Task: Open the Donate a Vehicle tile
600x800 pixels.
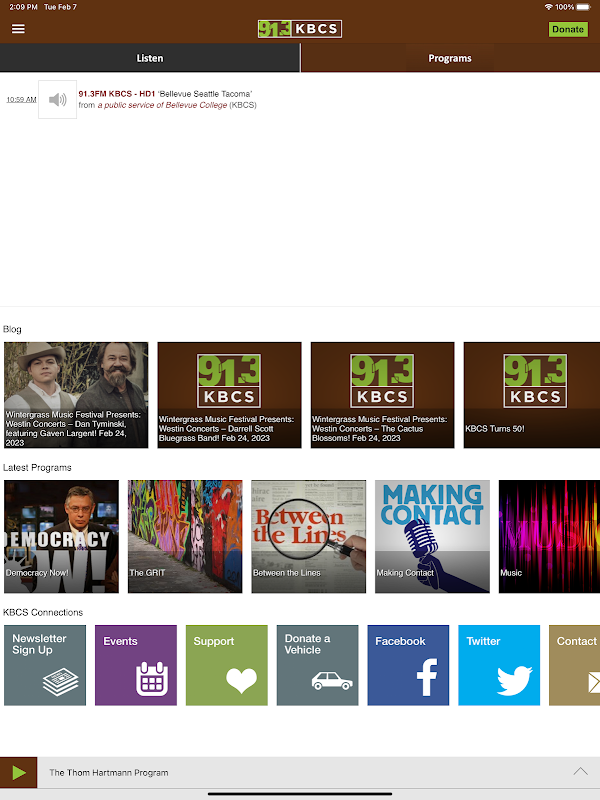Action: pyautogui.click(x=317, y=665)
